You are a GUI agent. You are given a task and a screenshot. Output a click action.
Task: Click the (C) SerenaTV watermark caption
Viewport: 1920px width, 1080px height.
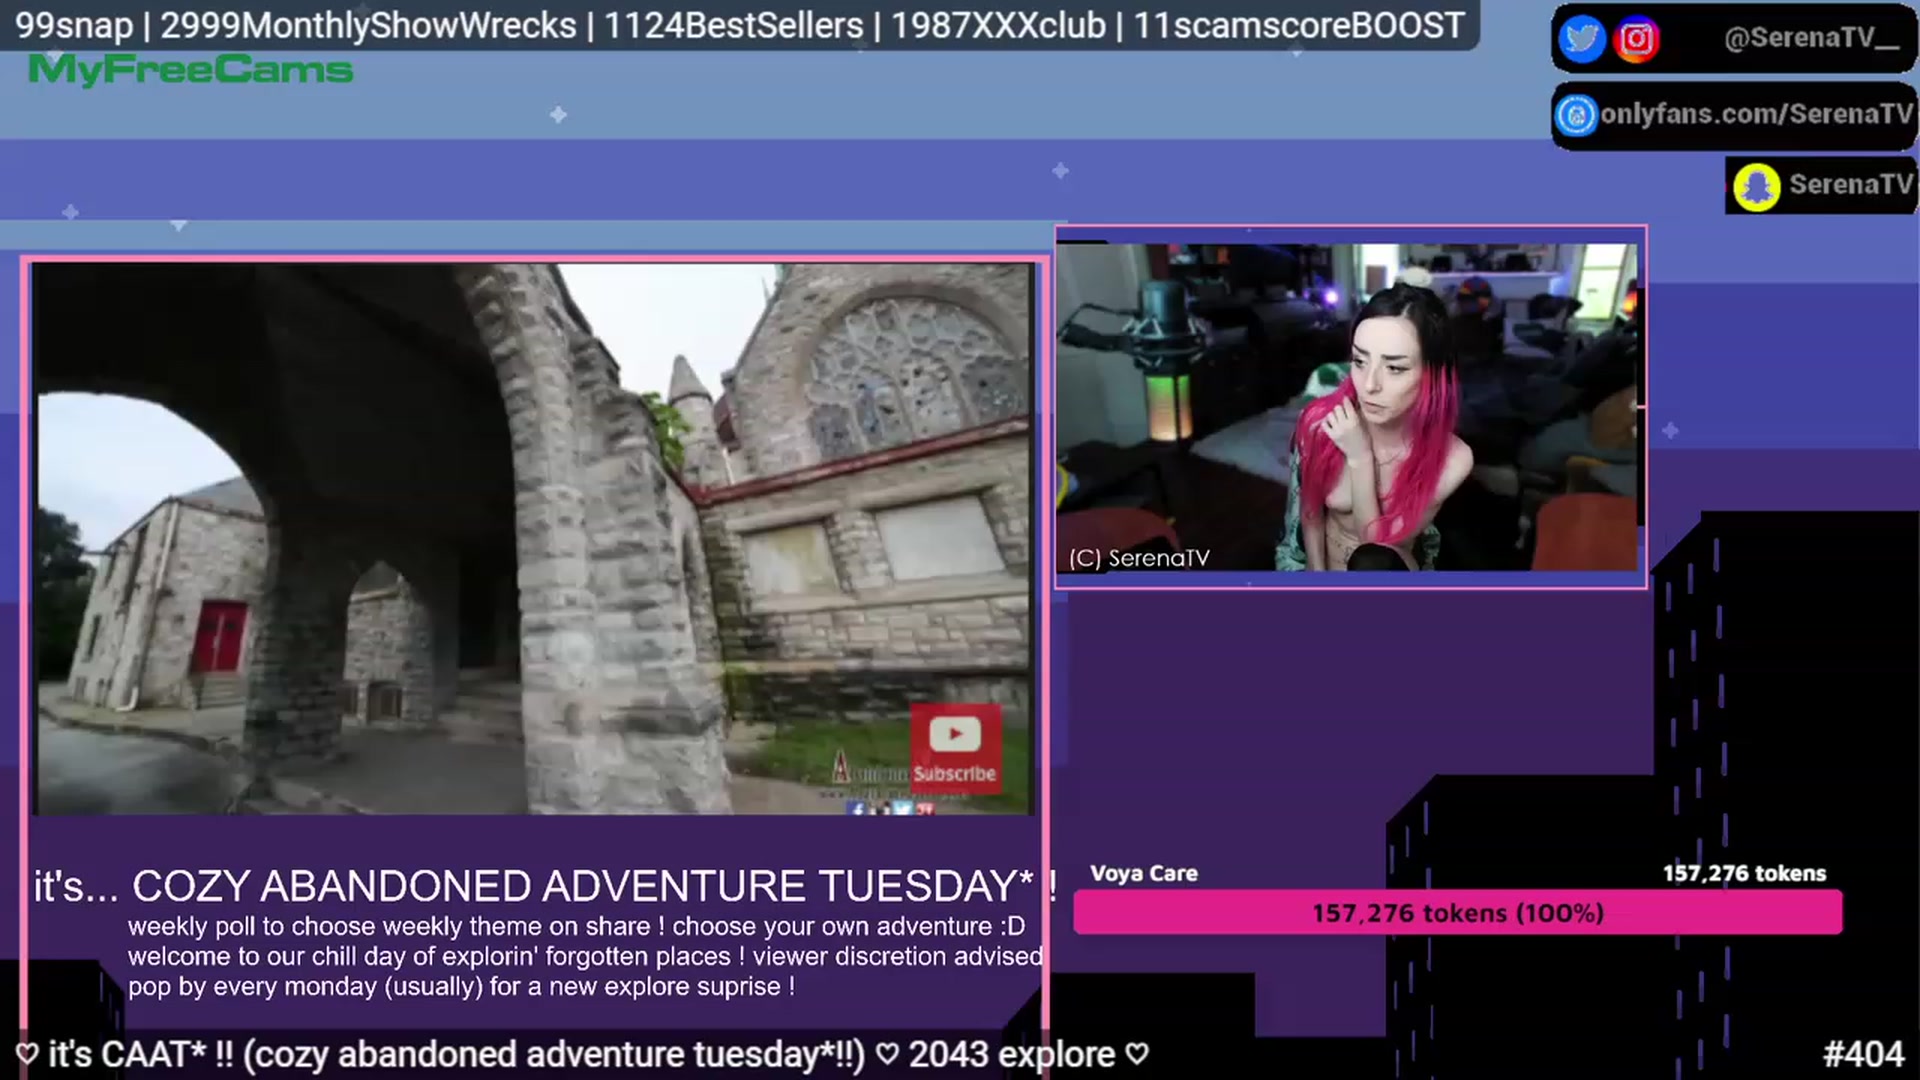click(x=1139, y=558)
